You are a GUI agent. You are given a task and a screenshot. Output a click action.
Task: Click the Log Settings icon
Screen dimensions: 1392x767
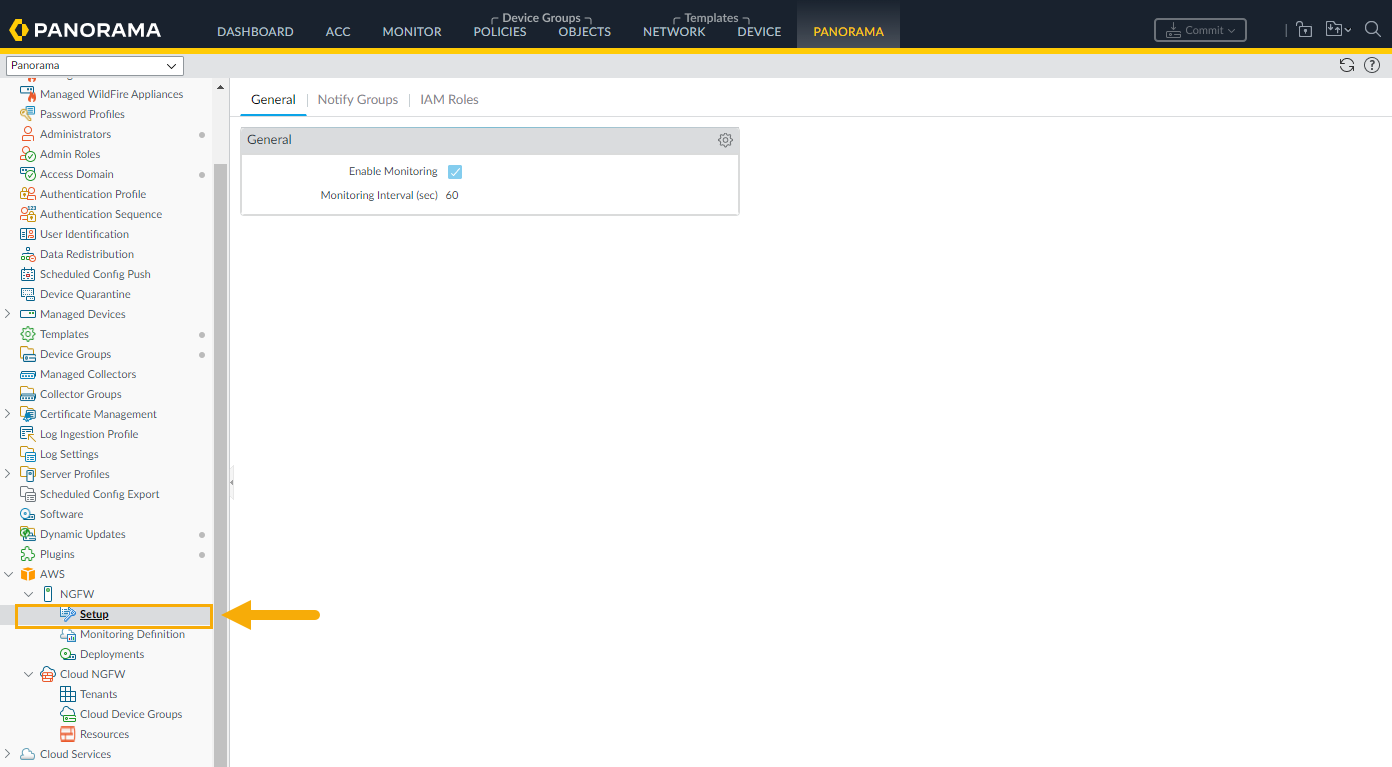tap(28, 454)
